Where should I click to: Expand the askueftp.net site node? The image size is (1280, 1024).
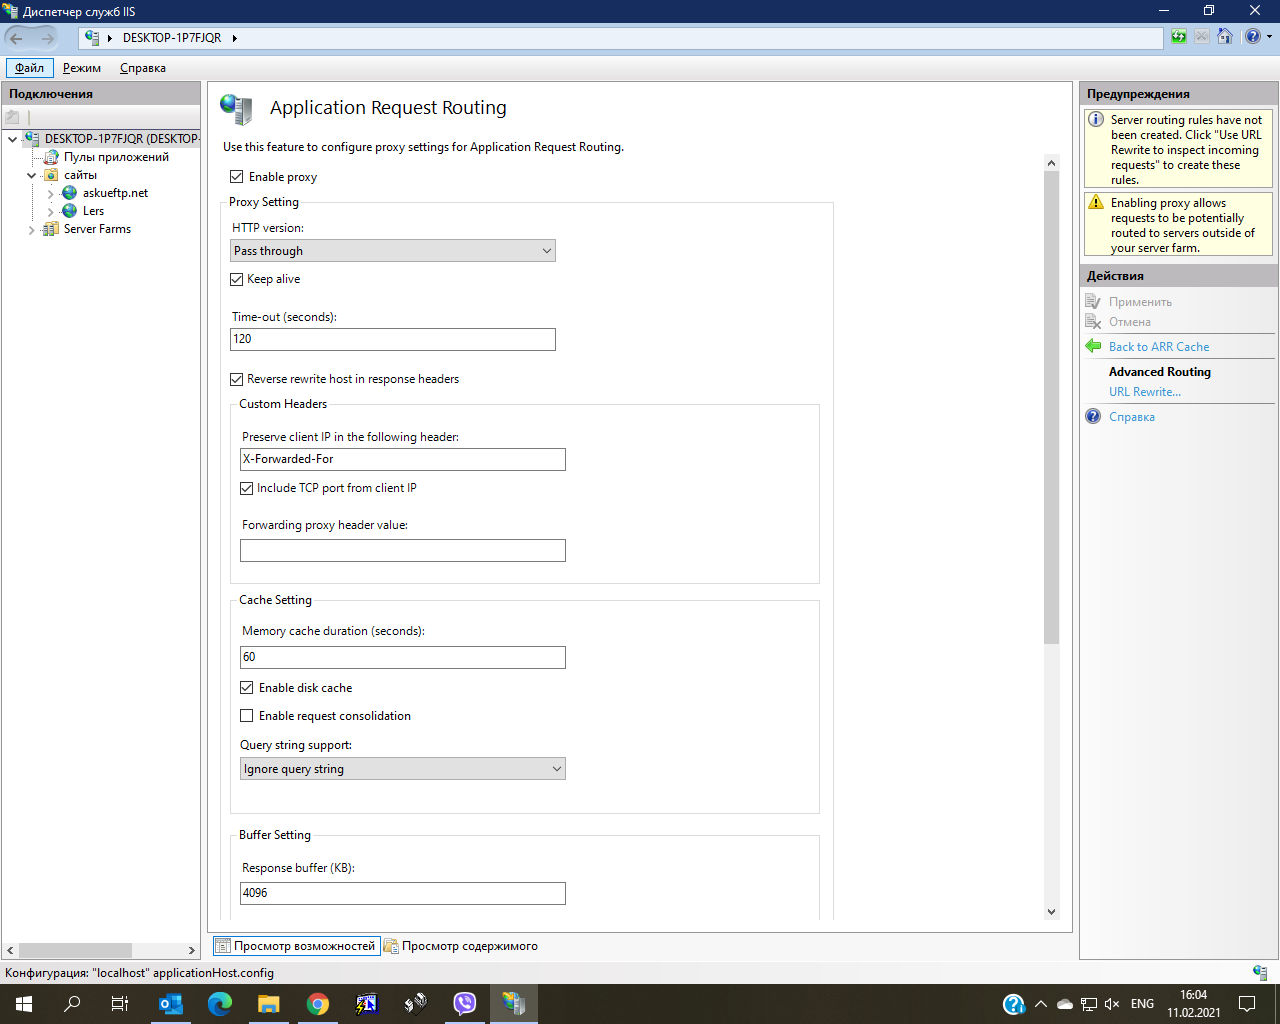pyautogui.click(x=51, y=193)
